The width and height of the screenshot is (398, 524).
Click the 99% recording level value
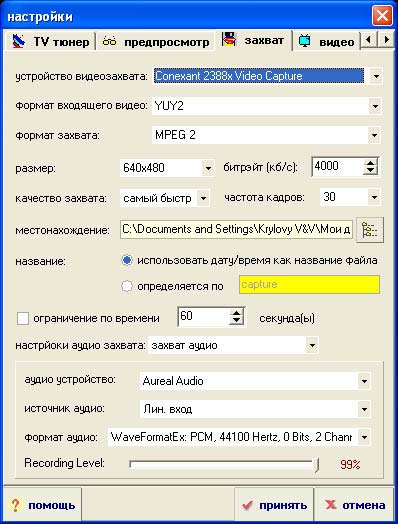click(350, 465)
